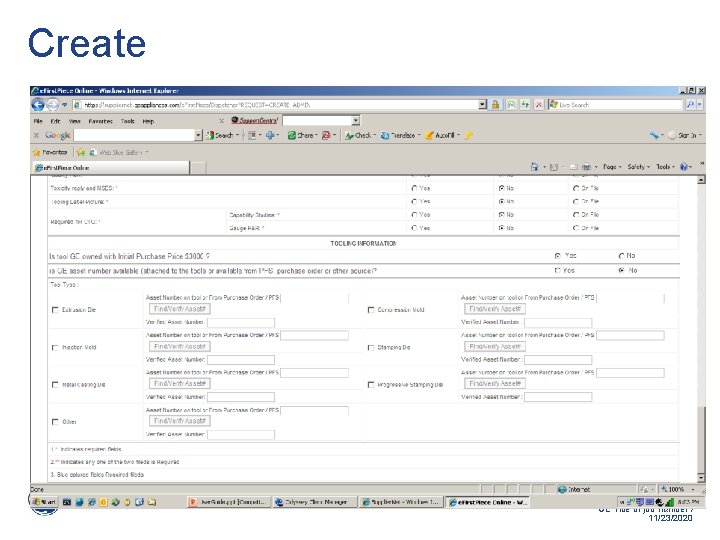Click Find/Verify Asset# for Injection Mold
Screen dimensions: 720x540
(180, 346)
